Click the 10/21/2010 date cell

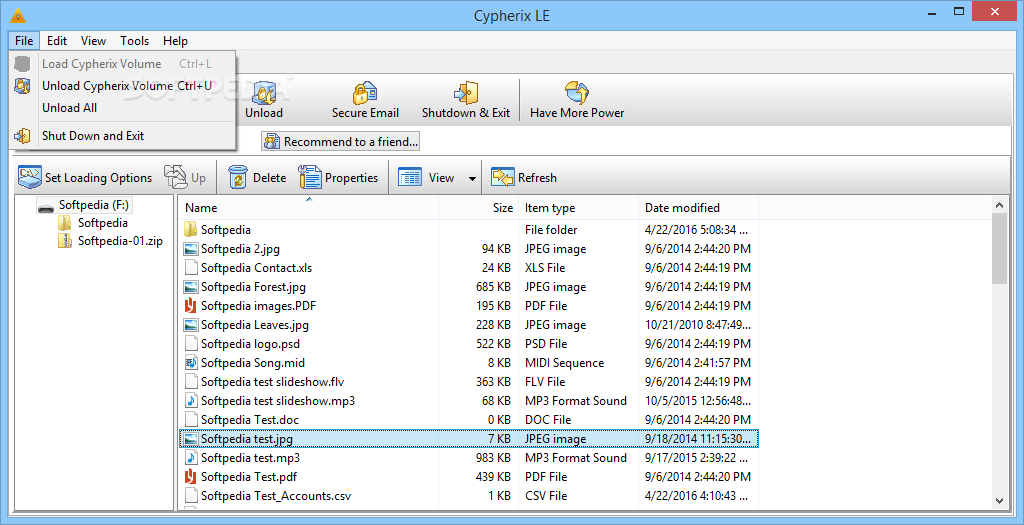(x=697, y=325)
